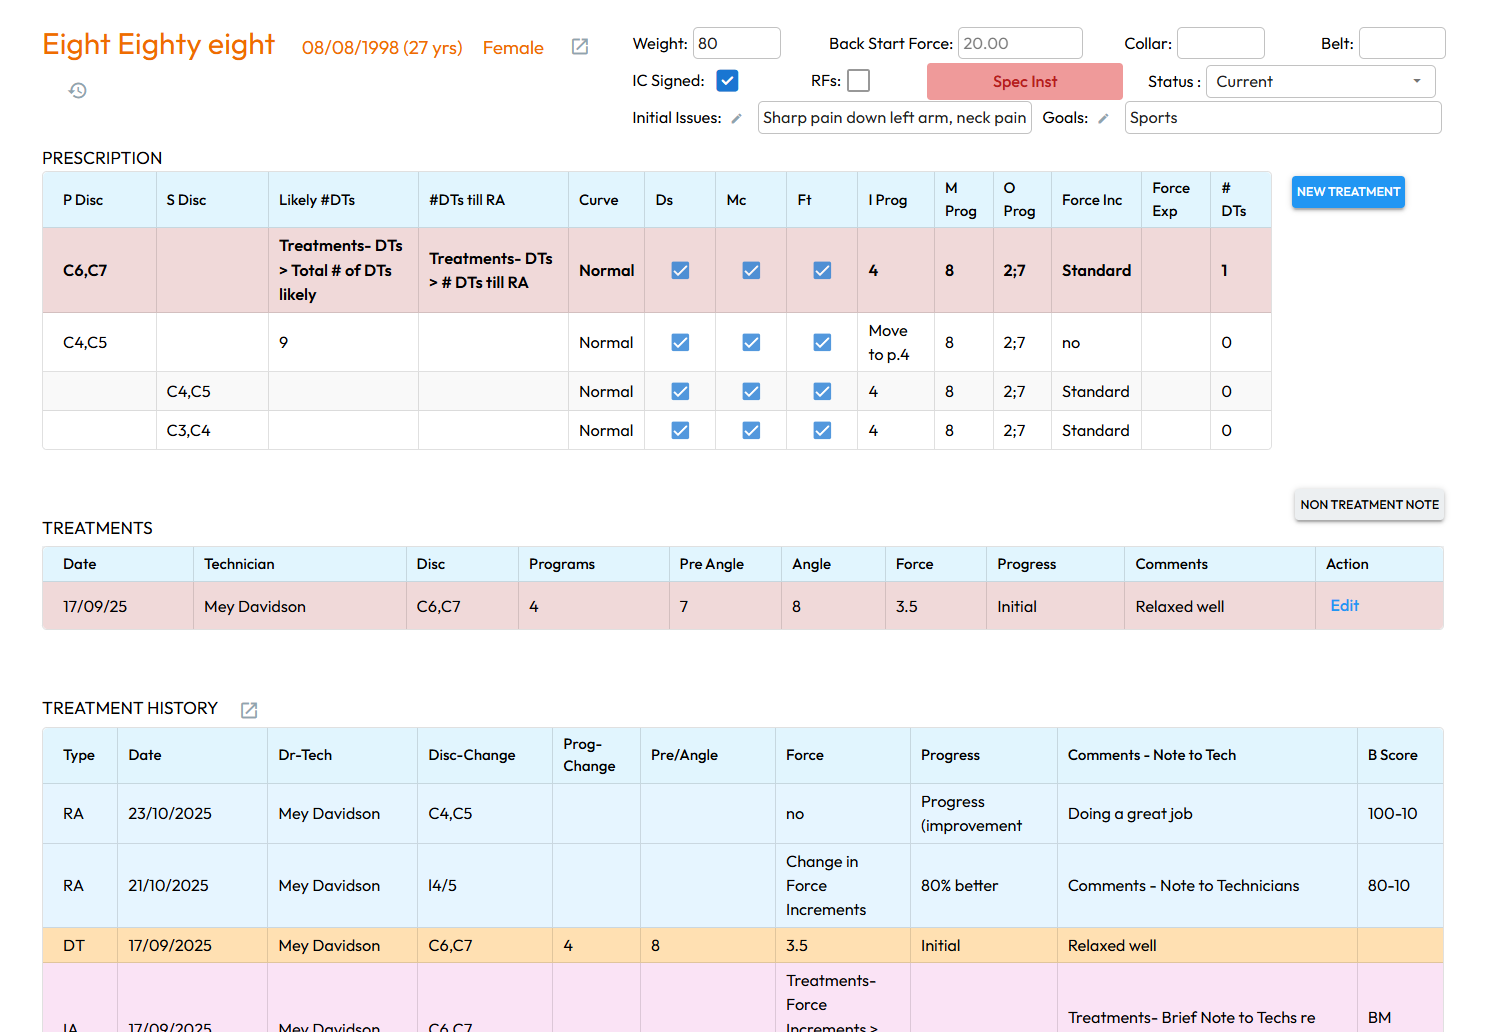Click the Initial Issues text field
Viewport: 1494px width, 1032px height.
(x=894, y=118)
